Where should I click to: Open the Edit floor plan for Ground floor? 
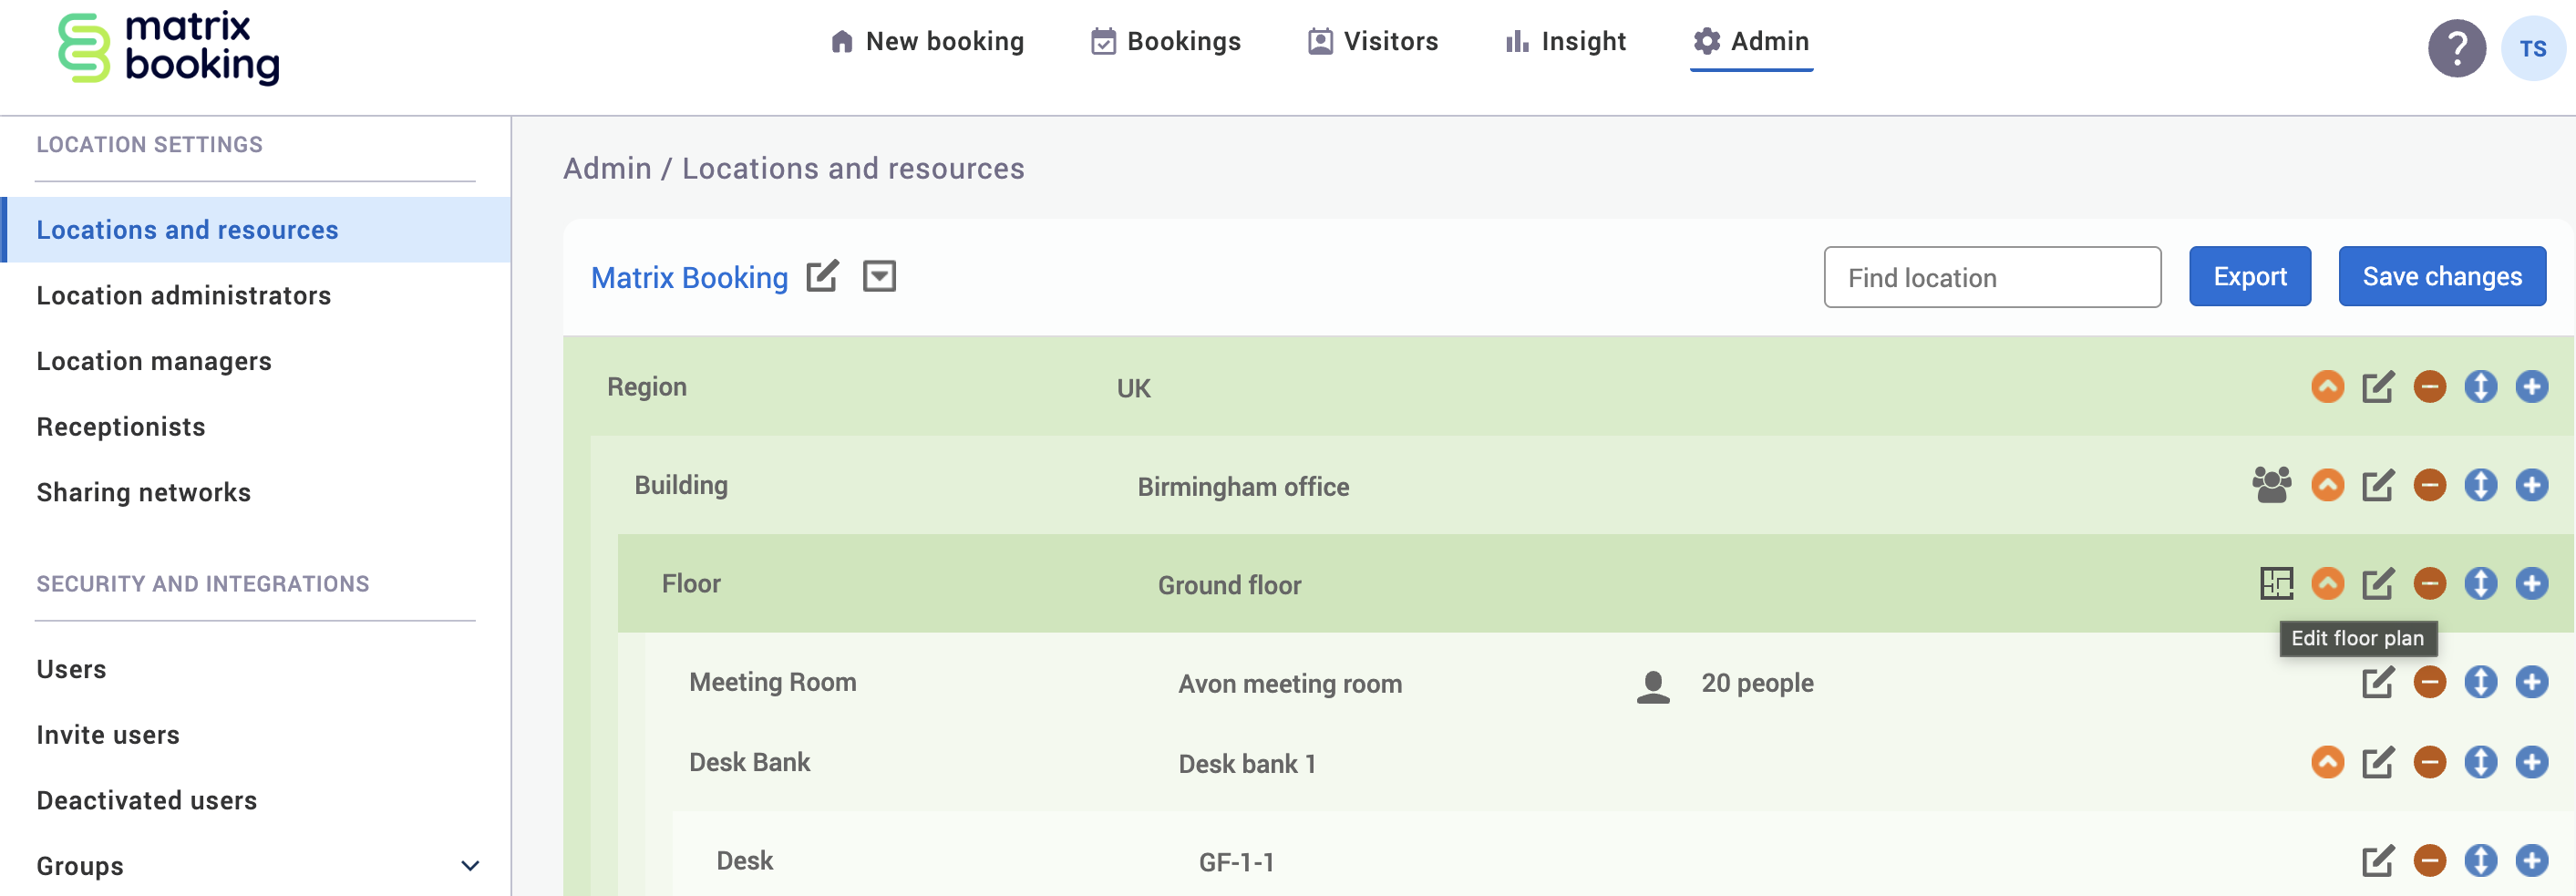point(2277,584)
